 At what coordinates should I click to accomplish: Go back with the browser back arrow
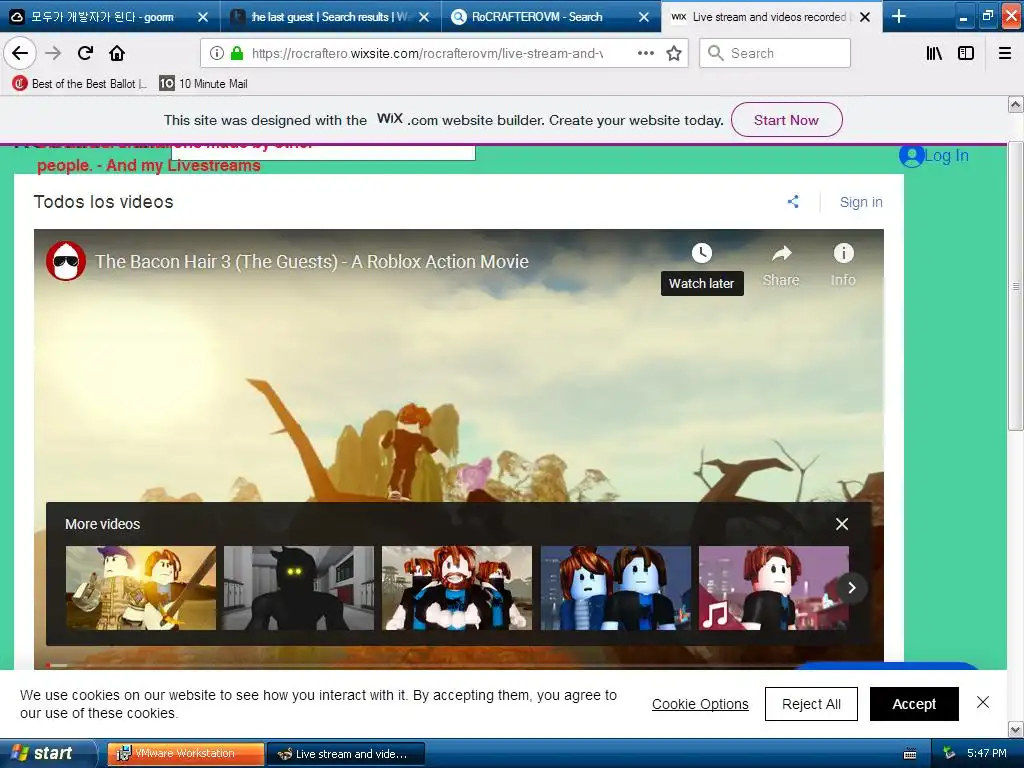click(20, 53)
